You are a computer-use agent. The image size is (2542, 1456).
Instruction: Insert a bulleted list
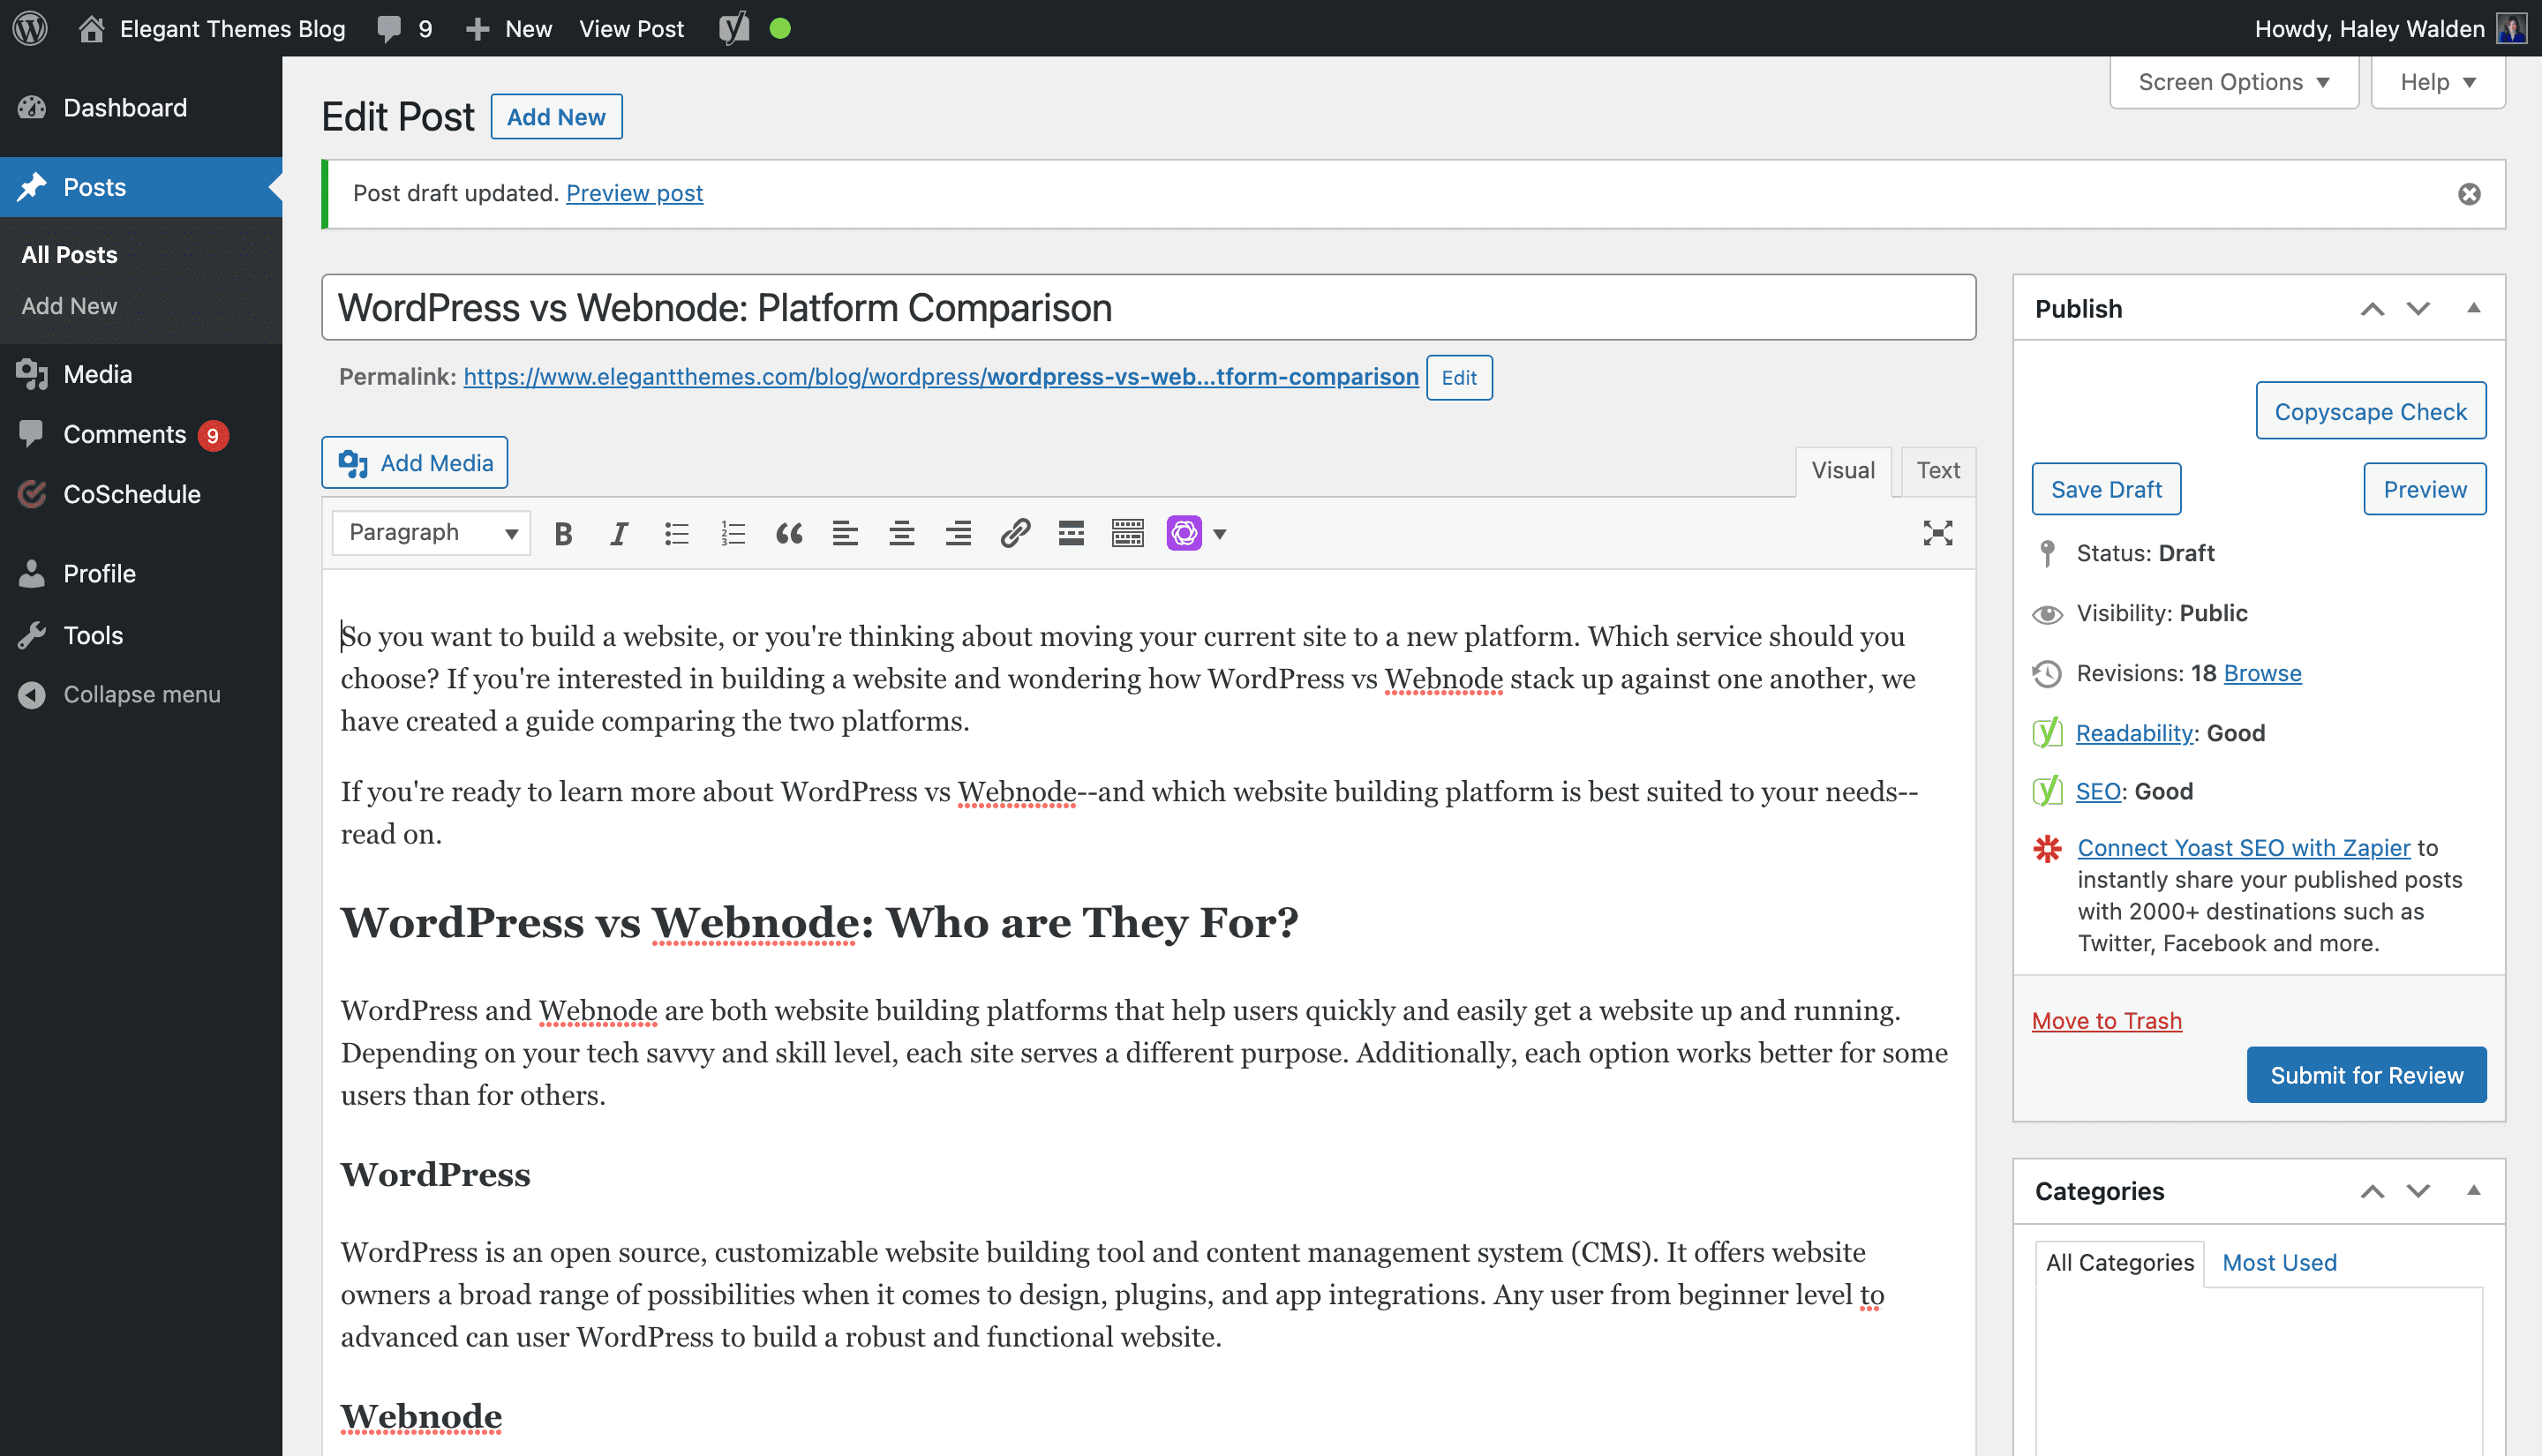click(676, 533)
